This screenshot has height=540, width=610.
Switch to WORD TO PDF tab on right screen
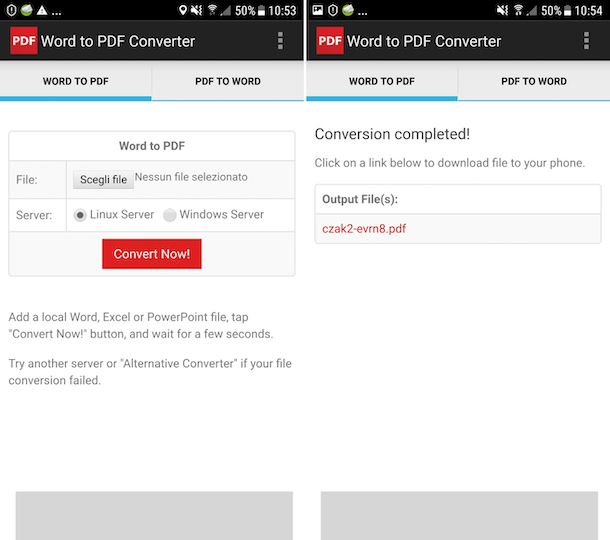click(x=382, y=81)
